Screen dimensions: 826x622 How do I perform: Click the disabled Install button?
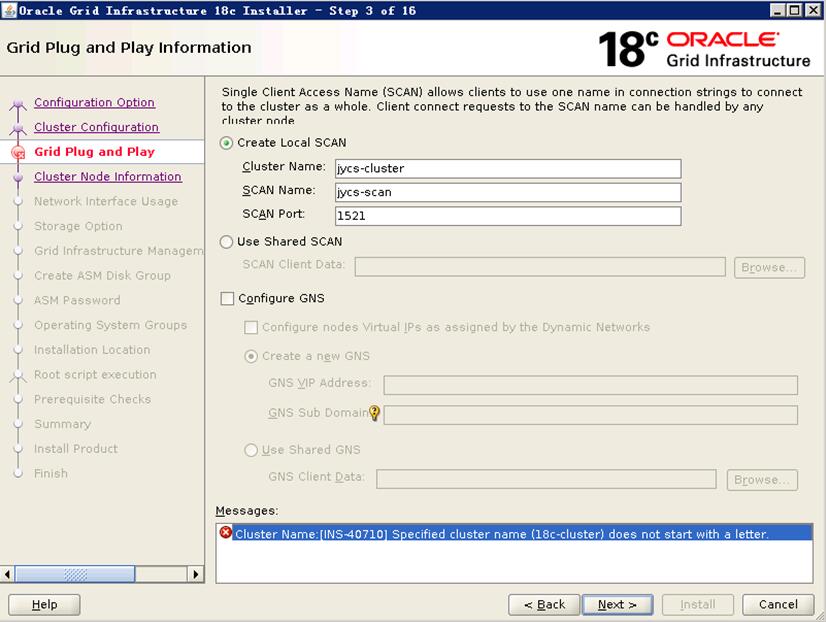[x=698, y=605]
